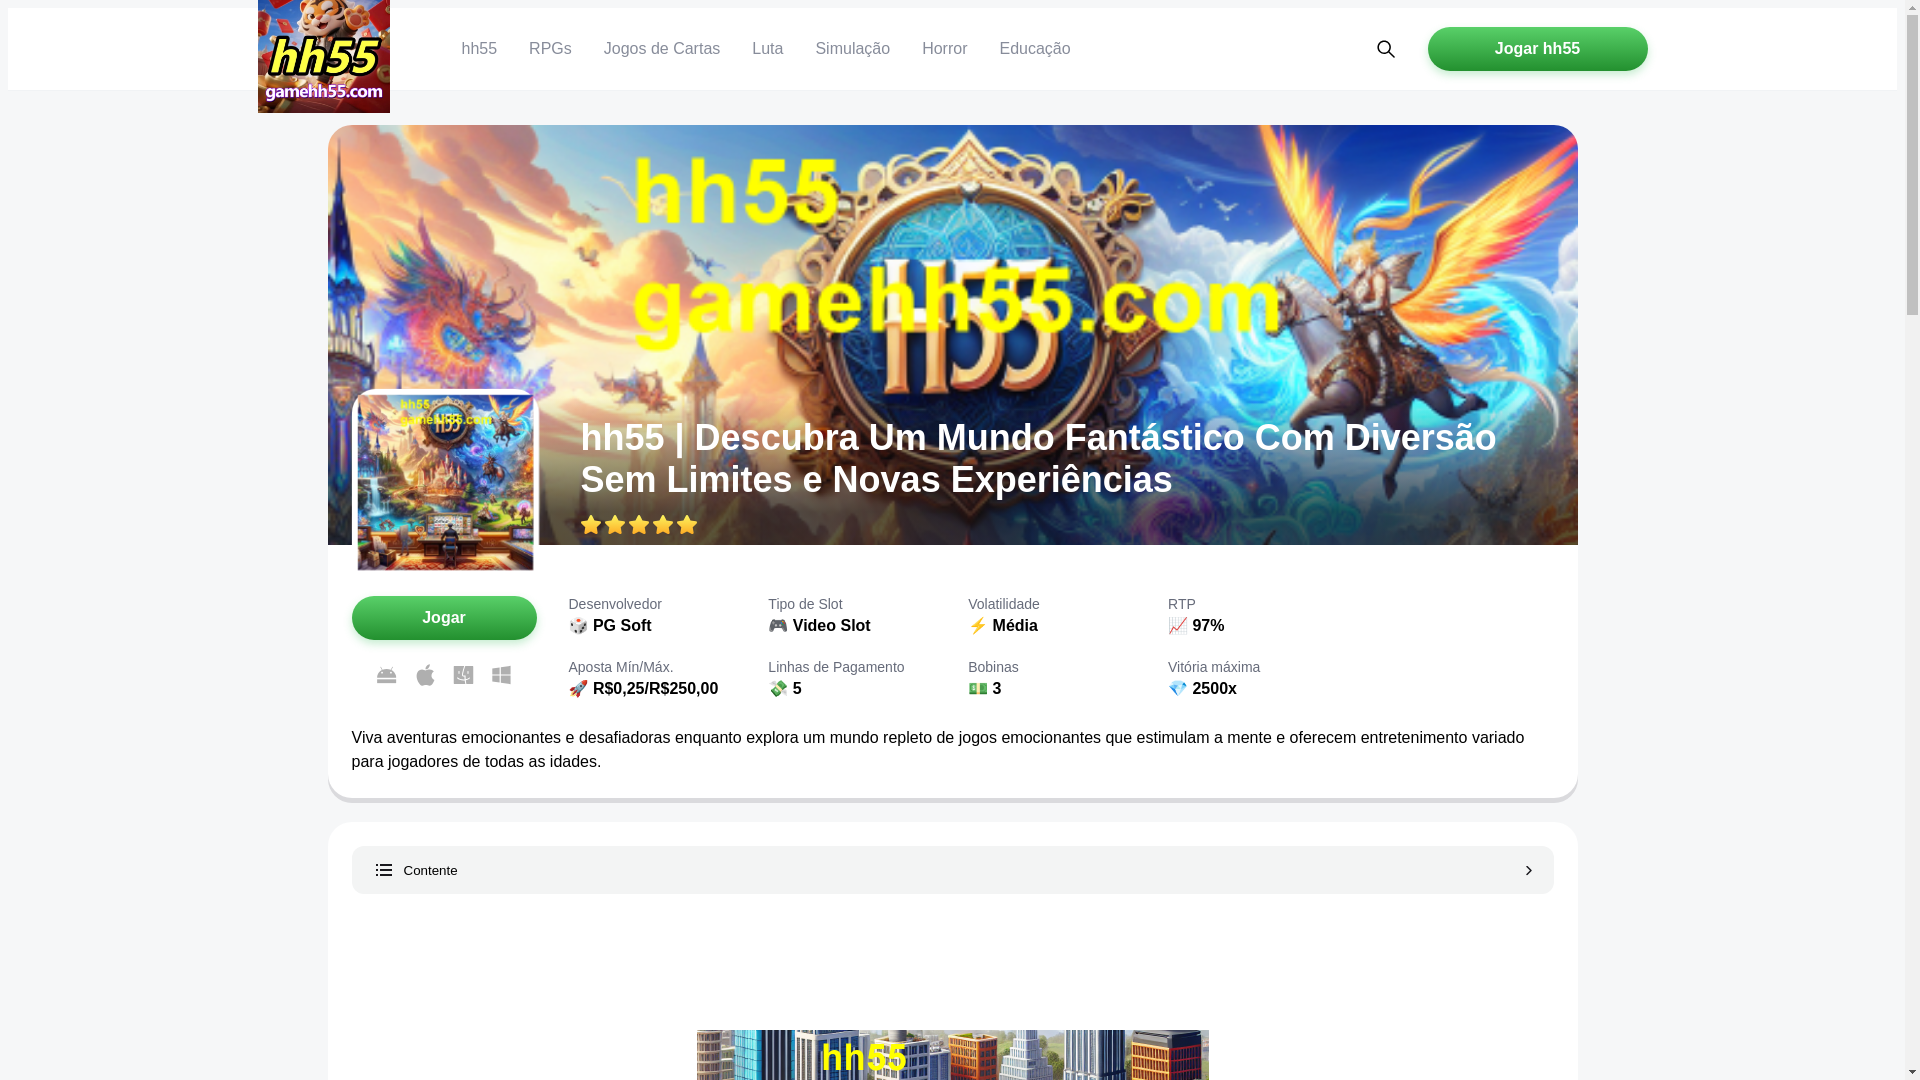The image size is (1920, 1080).
Task: Click the green Jogar button
Action: 444,618
